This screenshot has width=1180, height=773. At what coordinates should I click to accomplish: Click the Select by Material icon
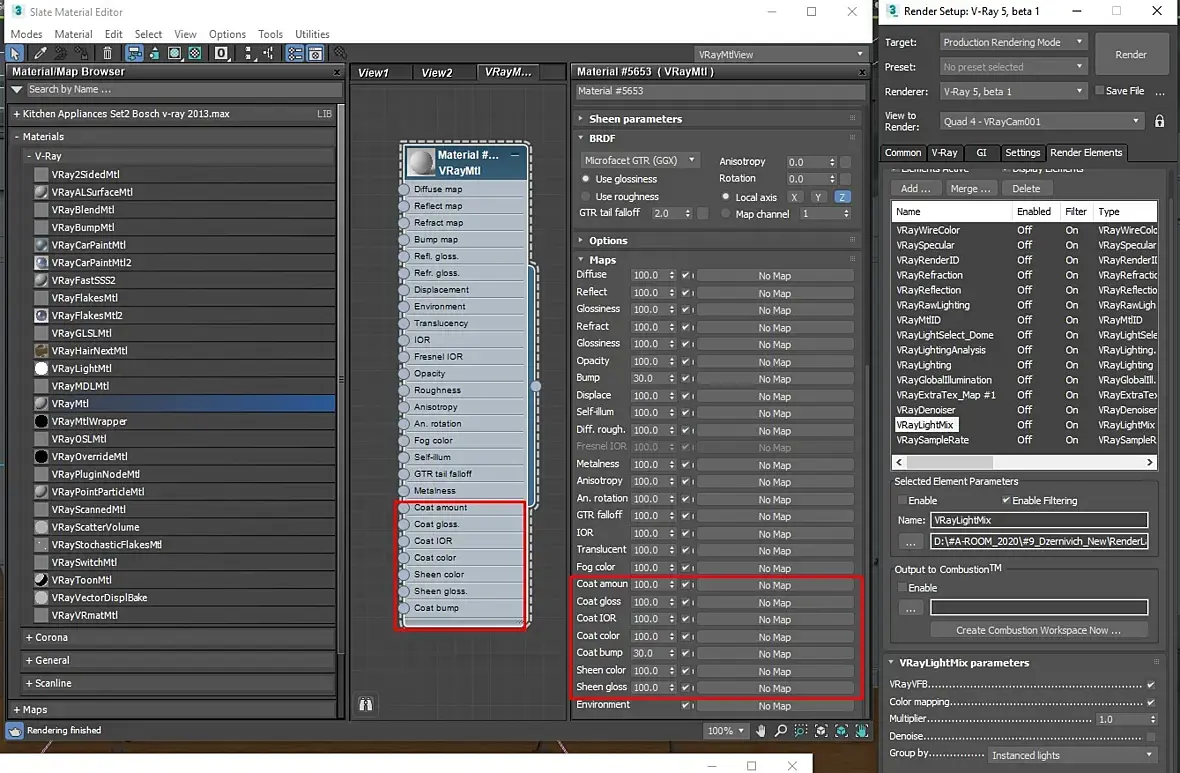pyautogui.click(x=340, y=53)
